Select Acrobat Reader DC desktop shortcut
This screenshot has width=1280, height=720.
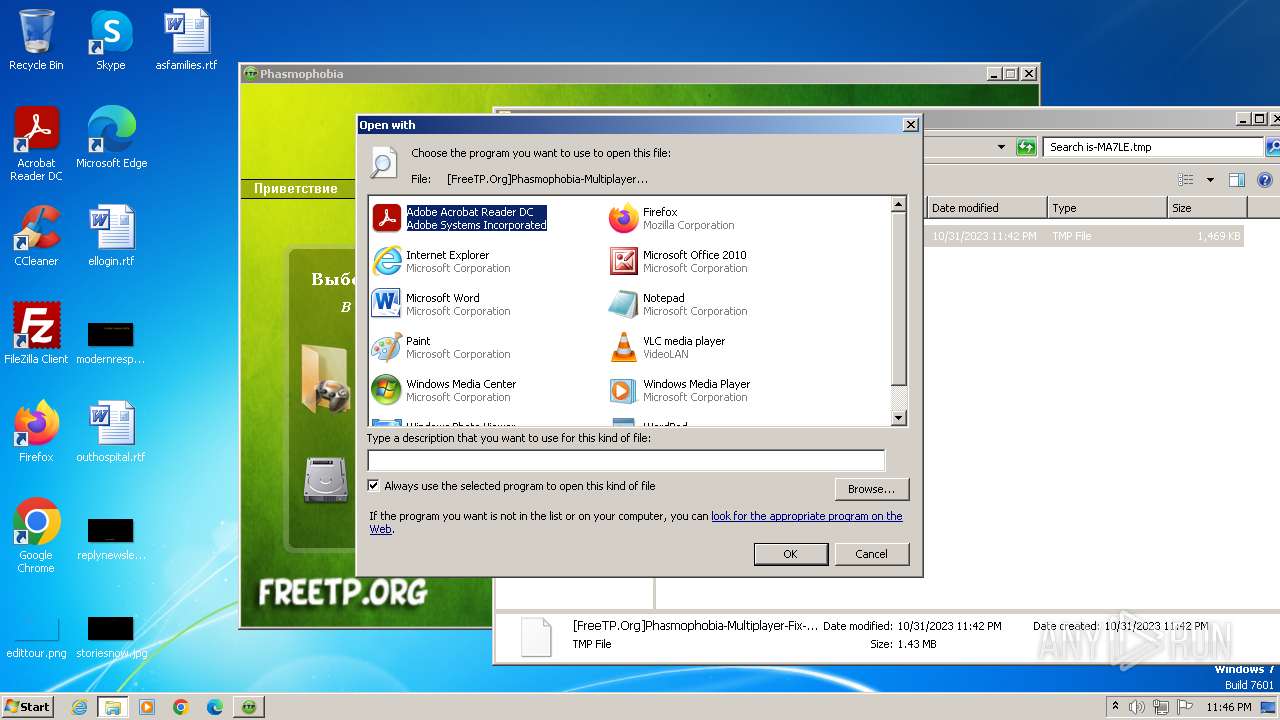(36, 143)
